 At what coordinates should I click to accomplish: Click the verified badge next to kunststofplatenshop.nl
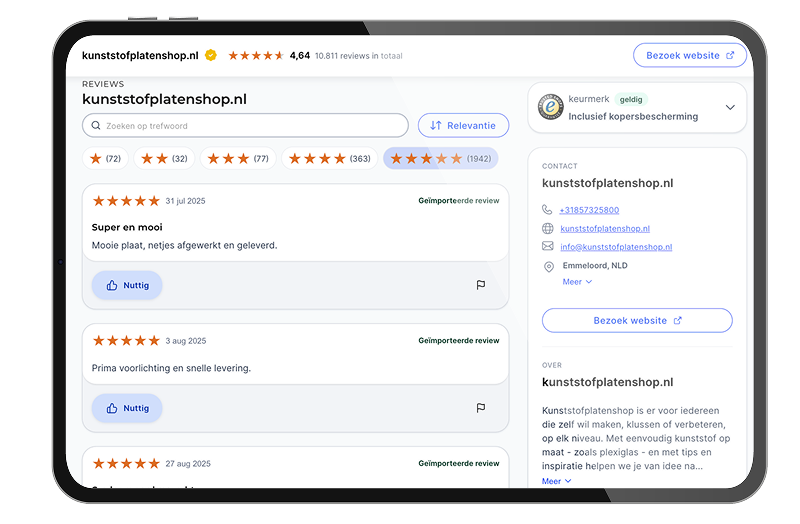[211, 55]
